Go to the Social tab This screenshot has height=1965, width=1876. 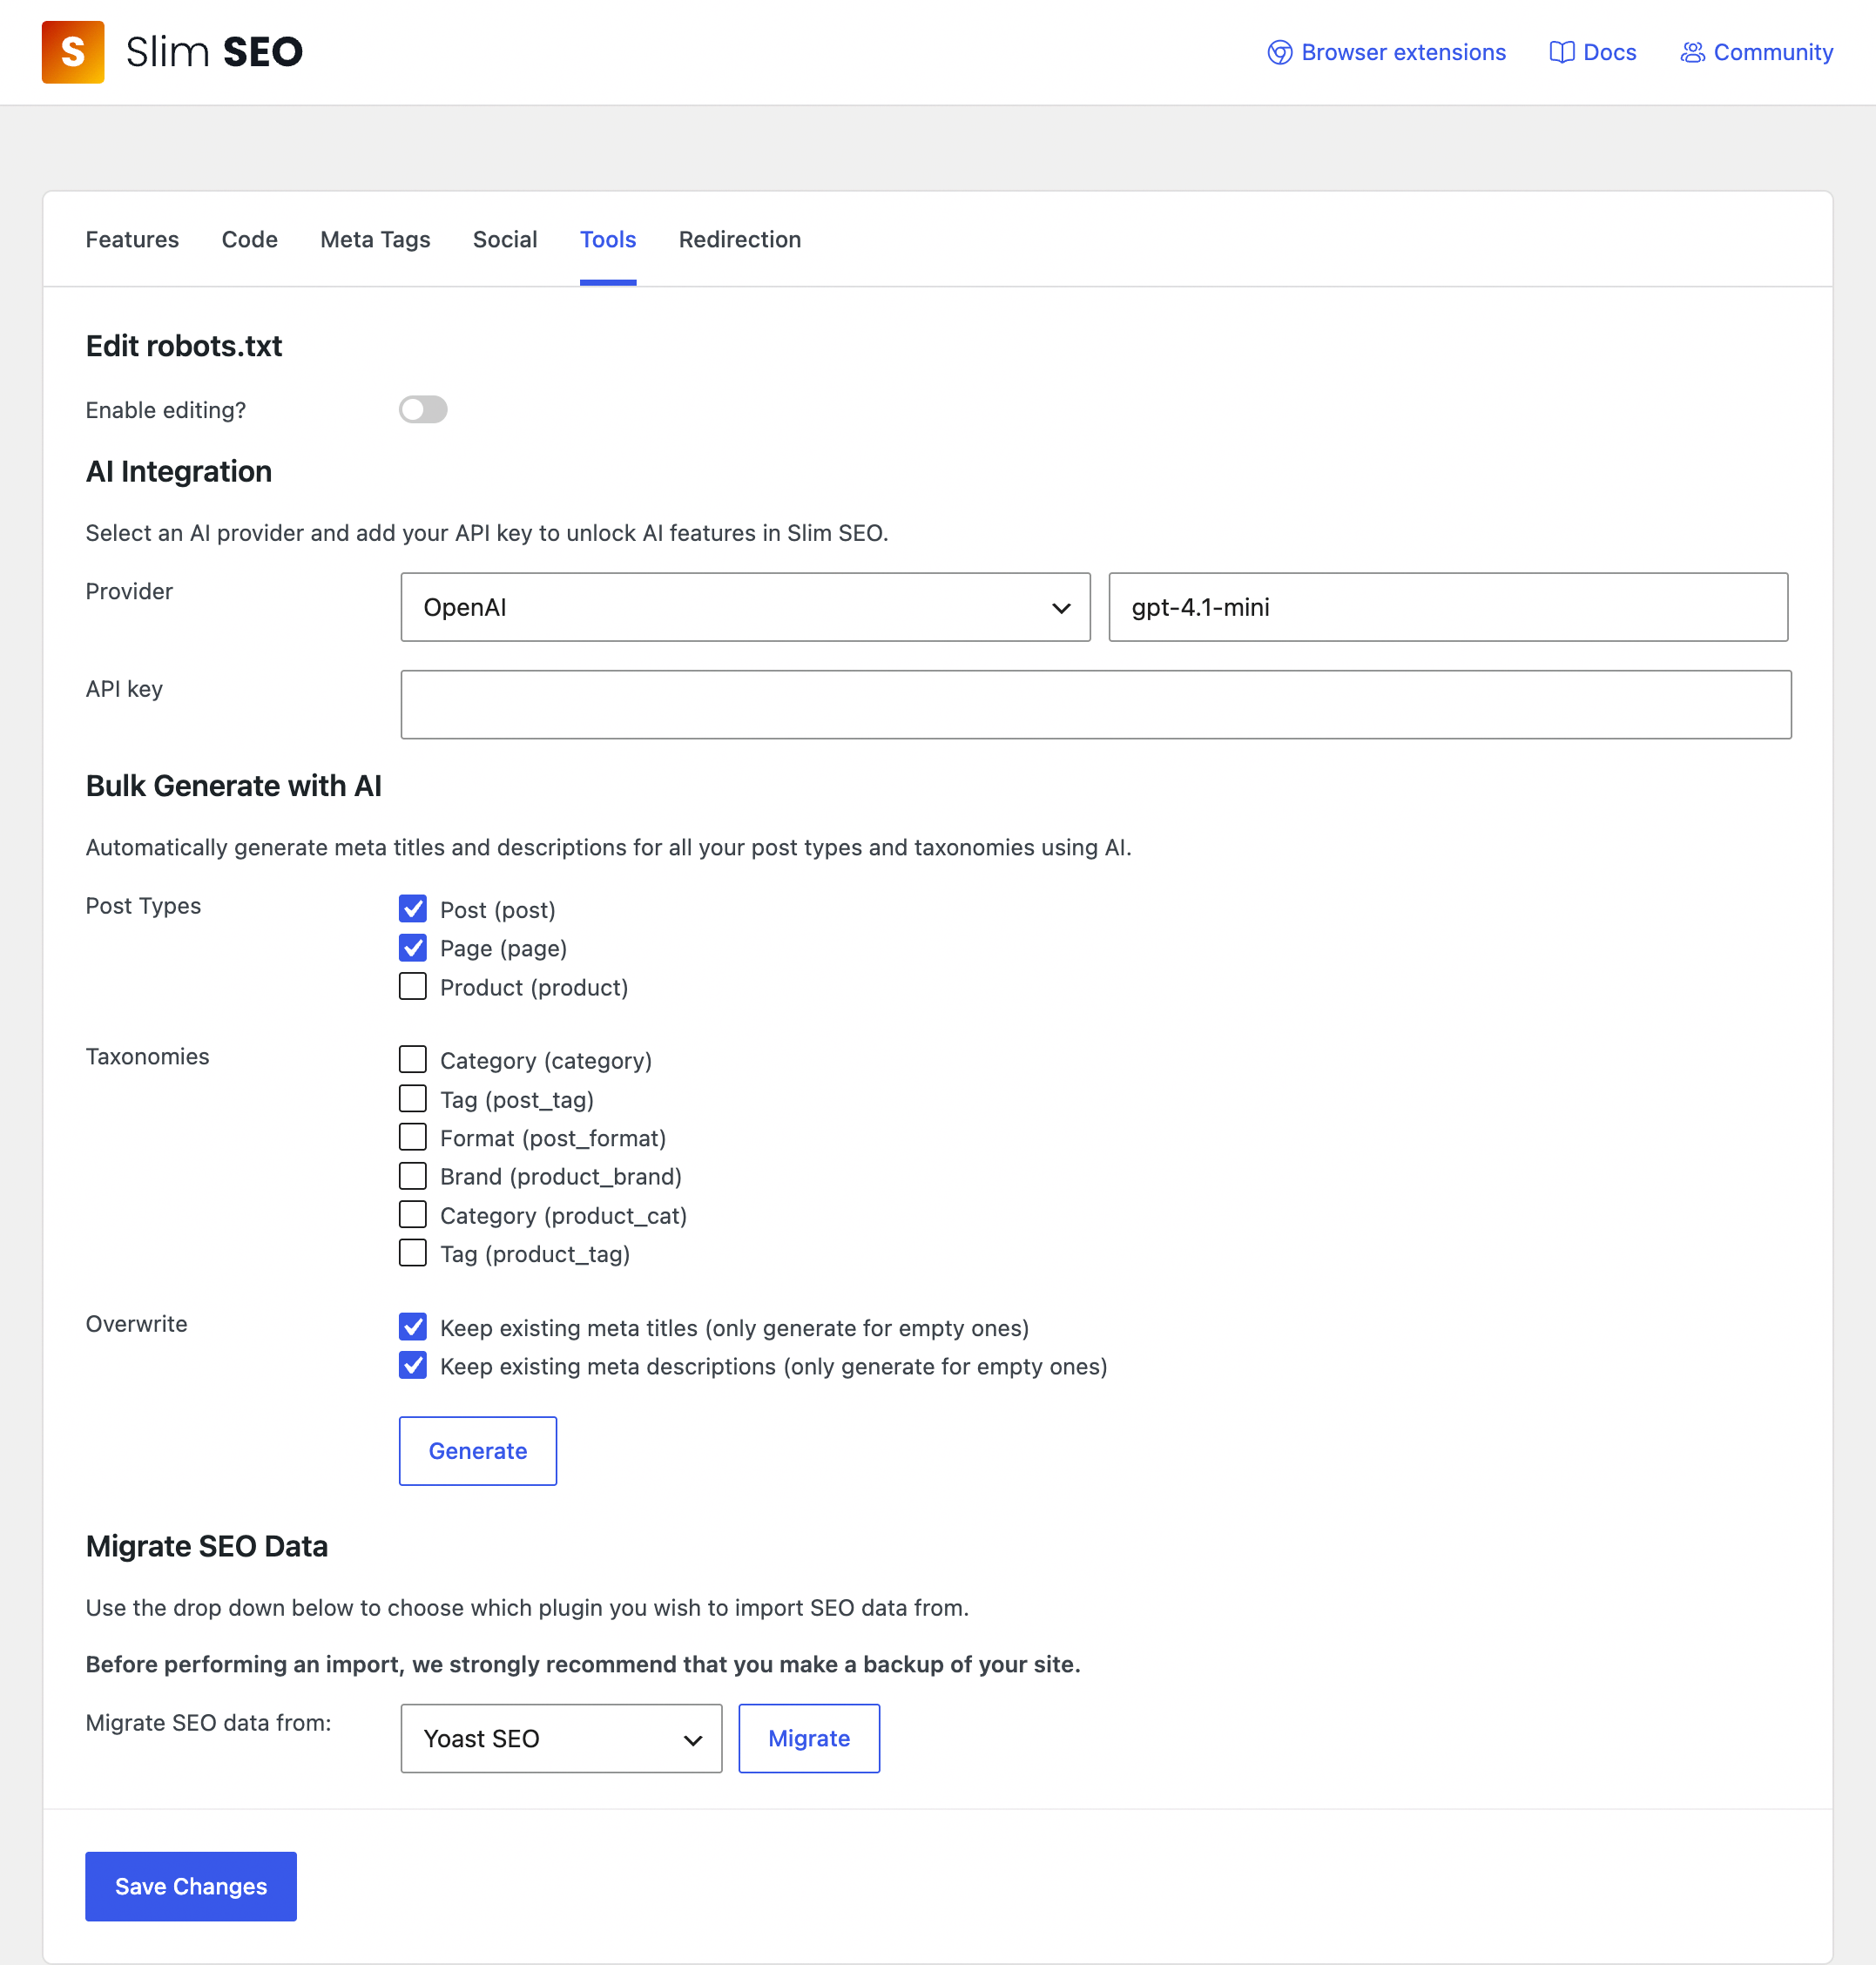[x=505, y=239]
